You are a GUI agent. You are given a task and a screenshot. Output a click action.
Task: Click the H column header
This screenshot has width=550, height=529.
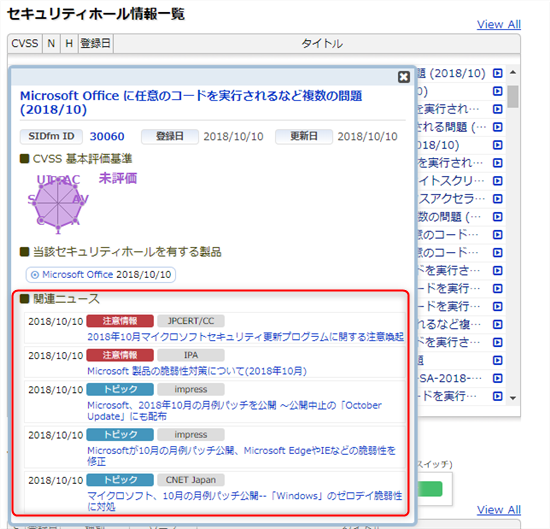(x=69, y=43)
